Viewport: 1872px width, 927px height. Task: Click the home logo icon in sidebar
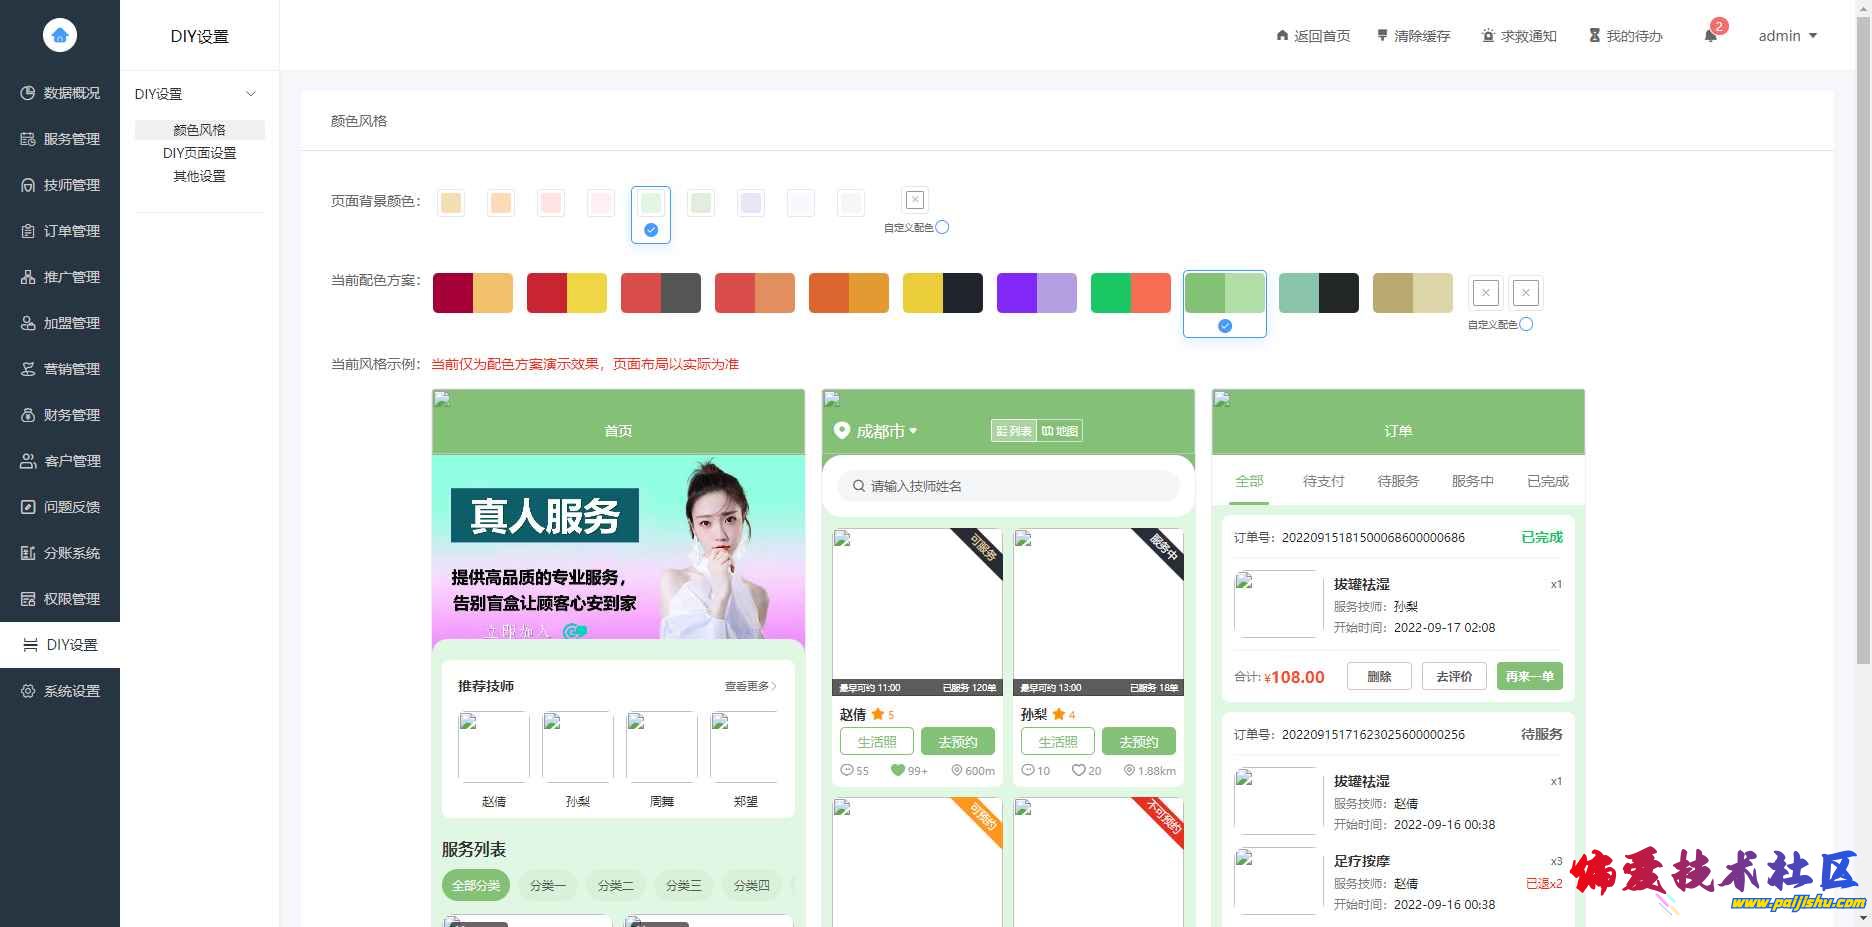(x=60, y=35)
